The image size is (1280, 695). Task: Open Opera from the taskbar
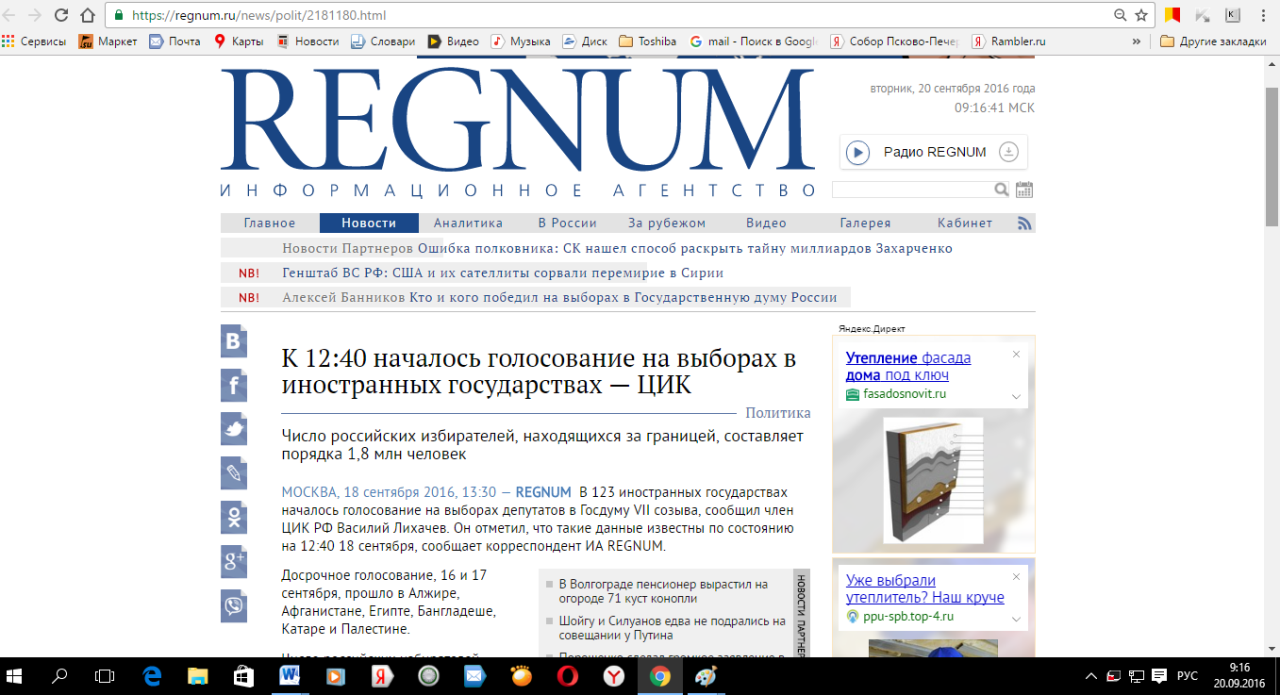pos(568,676)
